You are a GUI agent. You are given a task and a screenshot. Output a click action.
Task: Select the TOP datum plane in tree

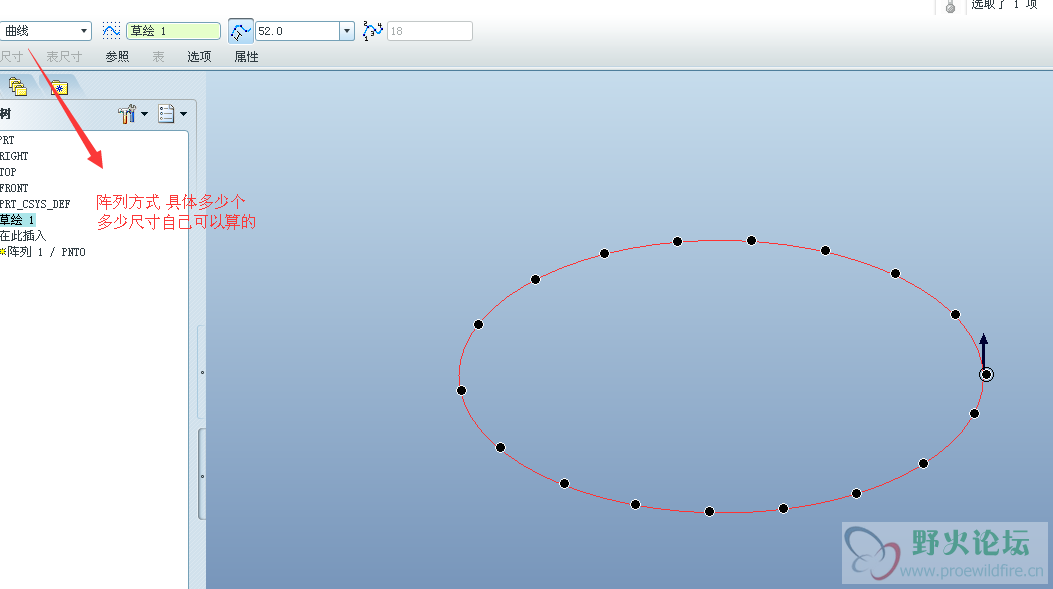[8, 172]
